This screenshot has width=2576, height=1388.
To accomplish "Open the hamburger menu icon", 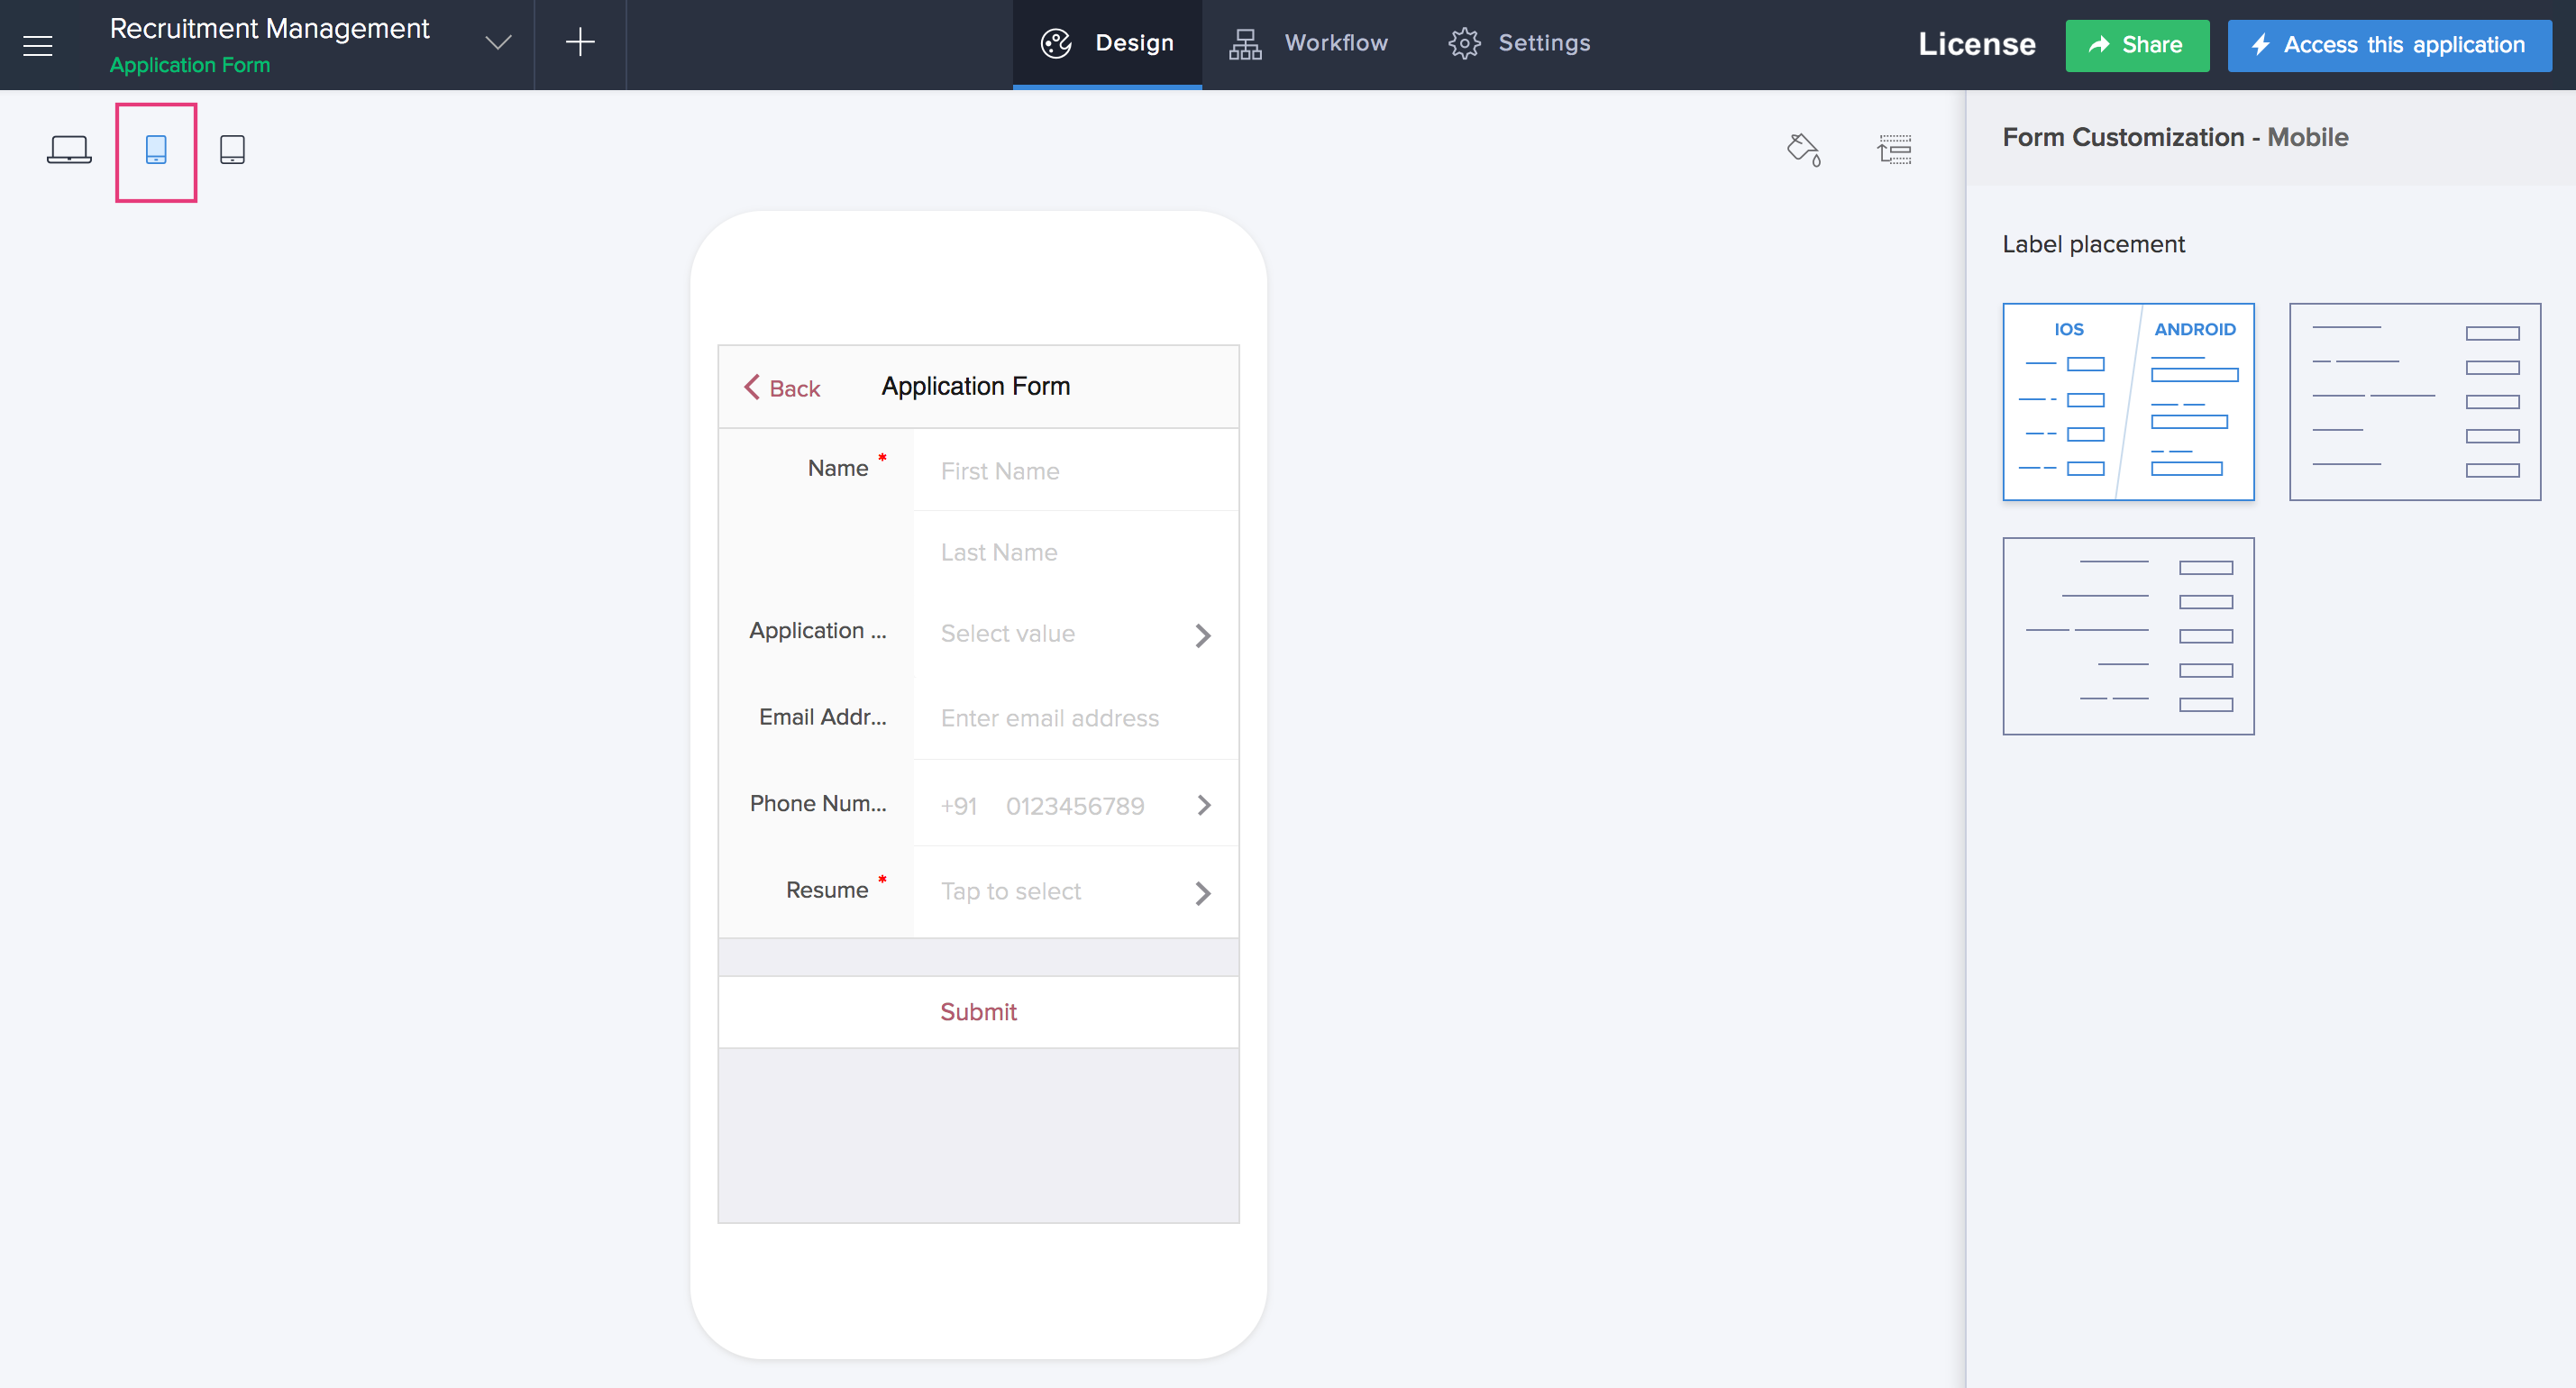I will [38, 45].
